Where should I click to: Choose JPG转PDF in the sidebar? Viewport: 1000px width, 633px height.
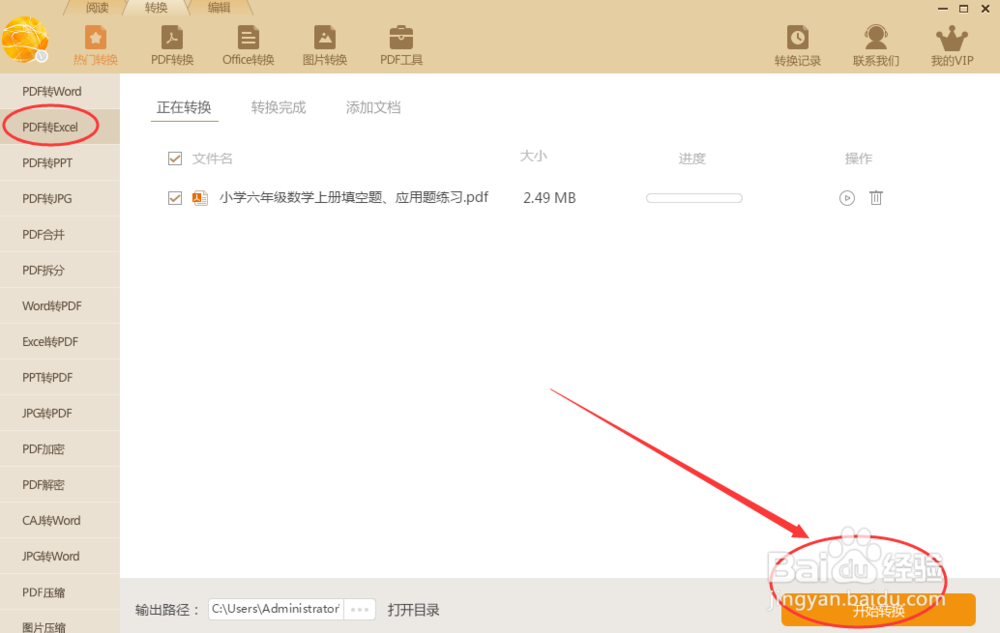[60, 413]
